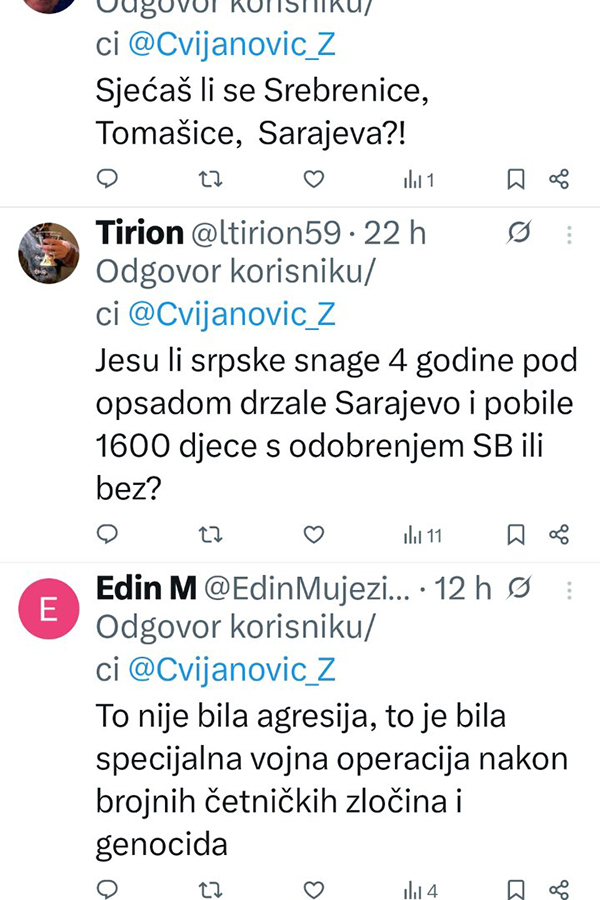
Task: Share the Srebrenice tweet
Action: click(x=559, y=180)
